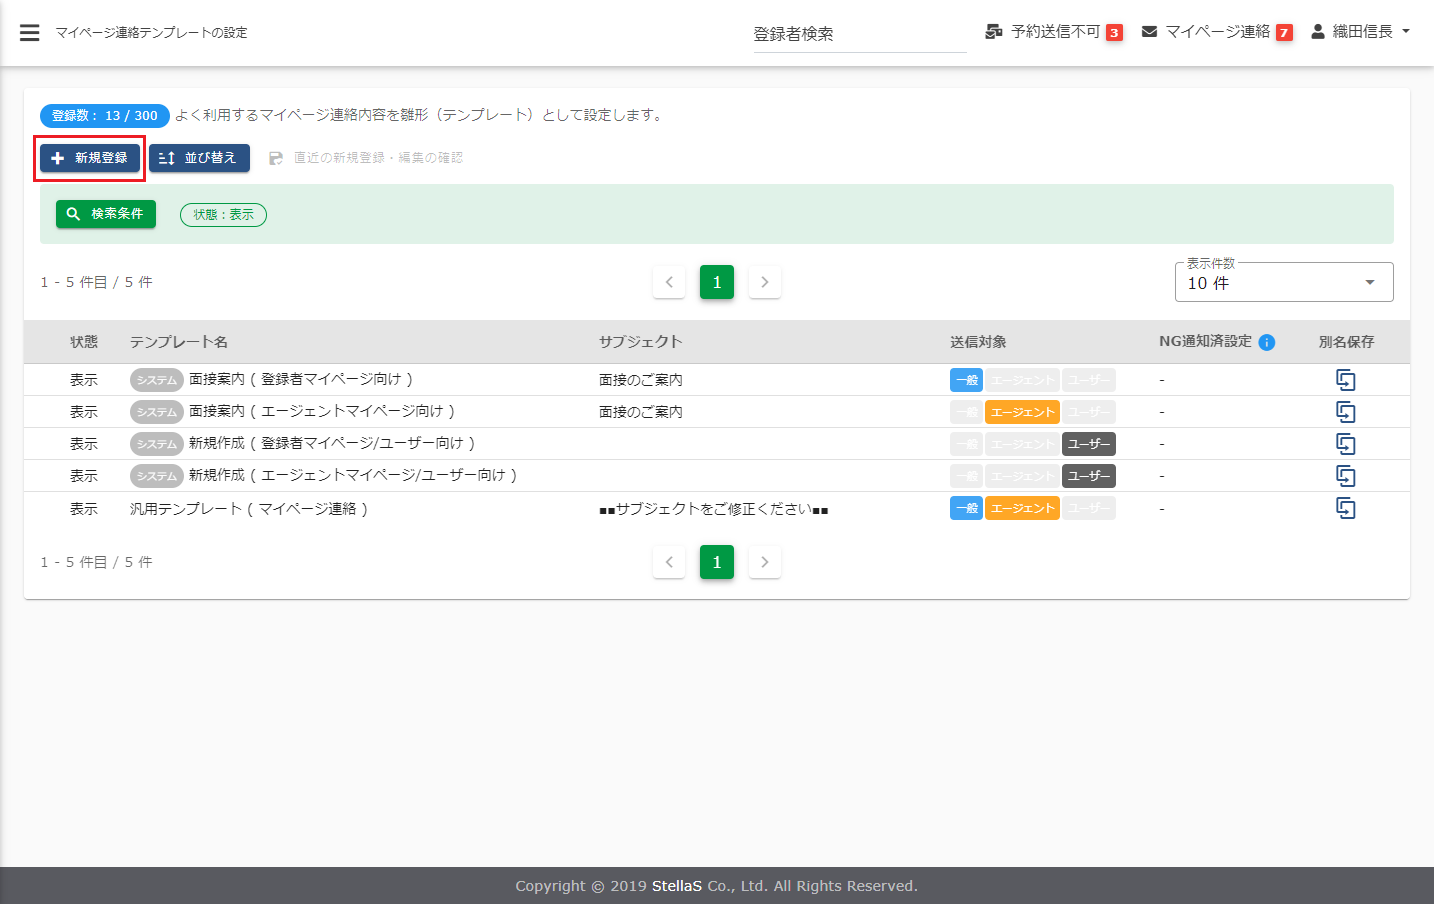The height and width of the screenshot is (904, 1434).
Task: Open 検索条件 search filter
Action: click(x=106, y=214)
